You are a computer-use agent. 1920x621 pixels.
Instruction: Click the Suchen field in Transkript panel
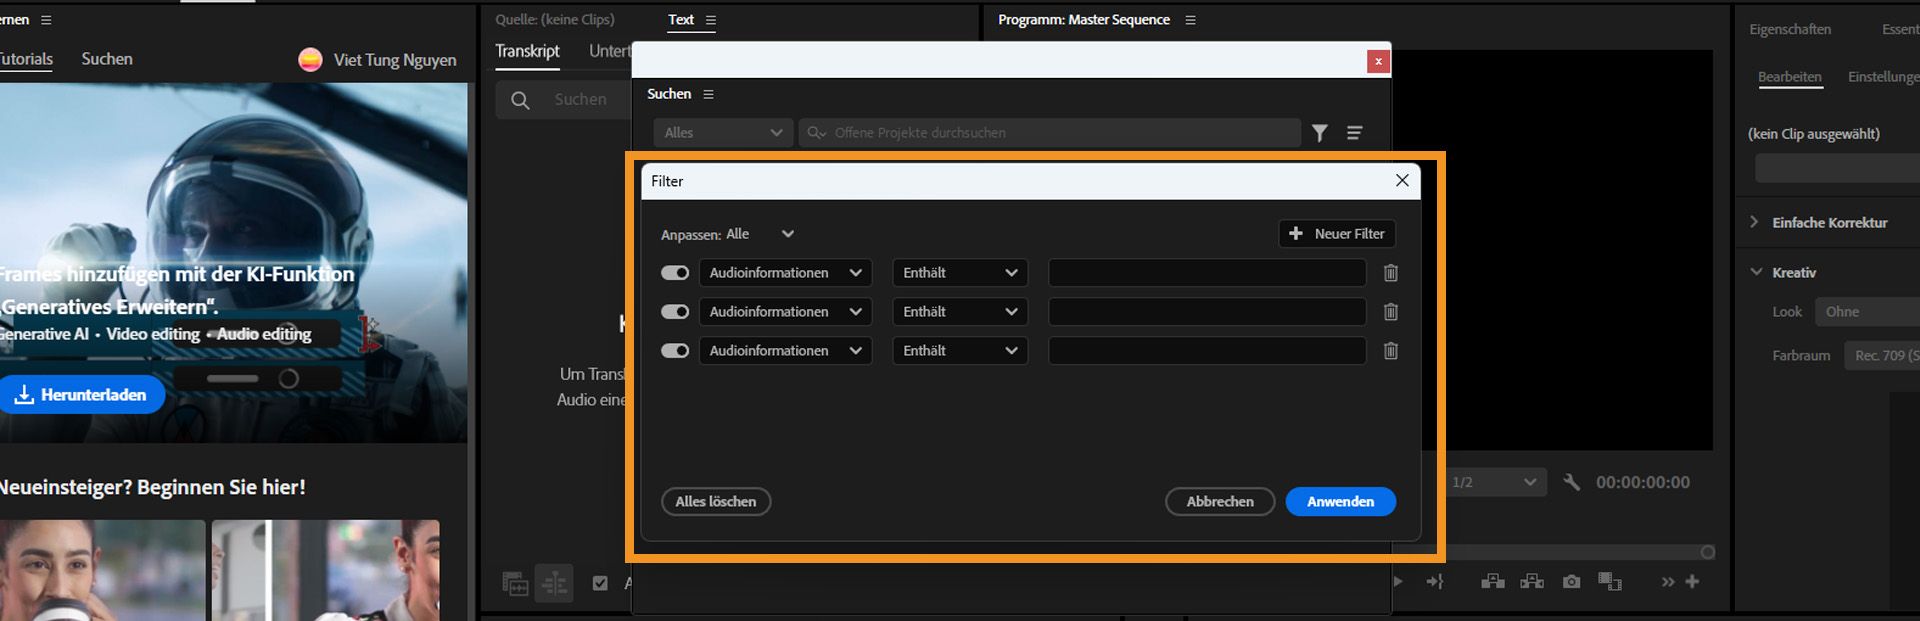tap(565, 100)
